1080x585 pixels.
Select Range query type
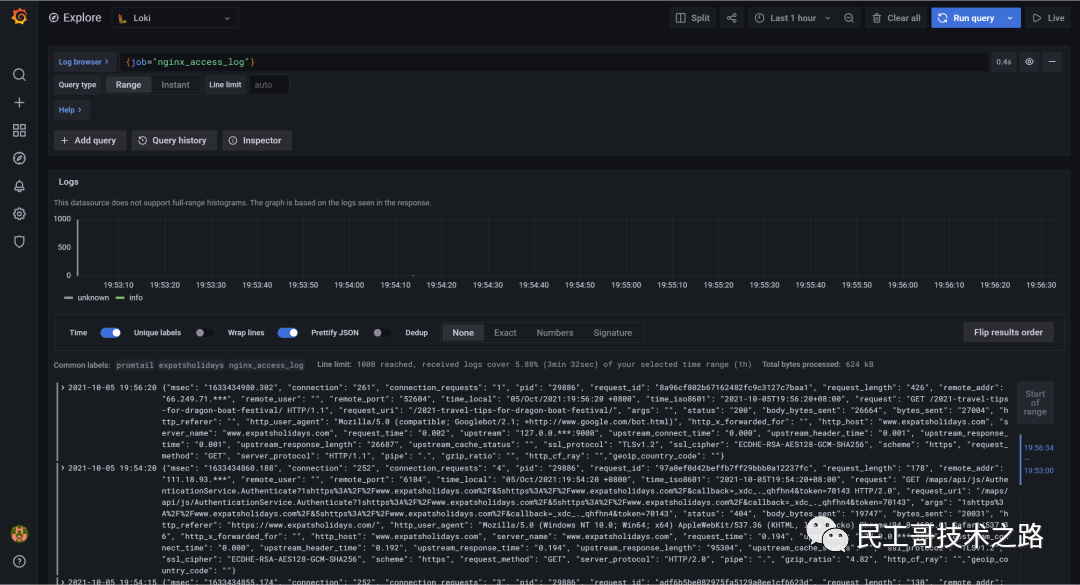(128, 85)
